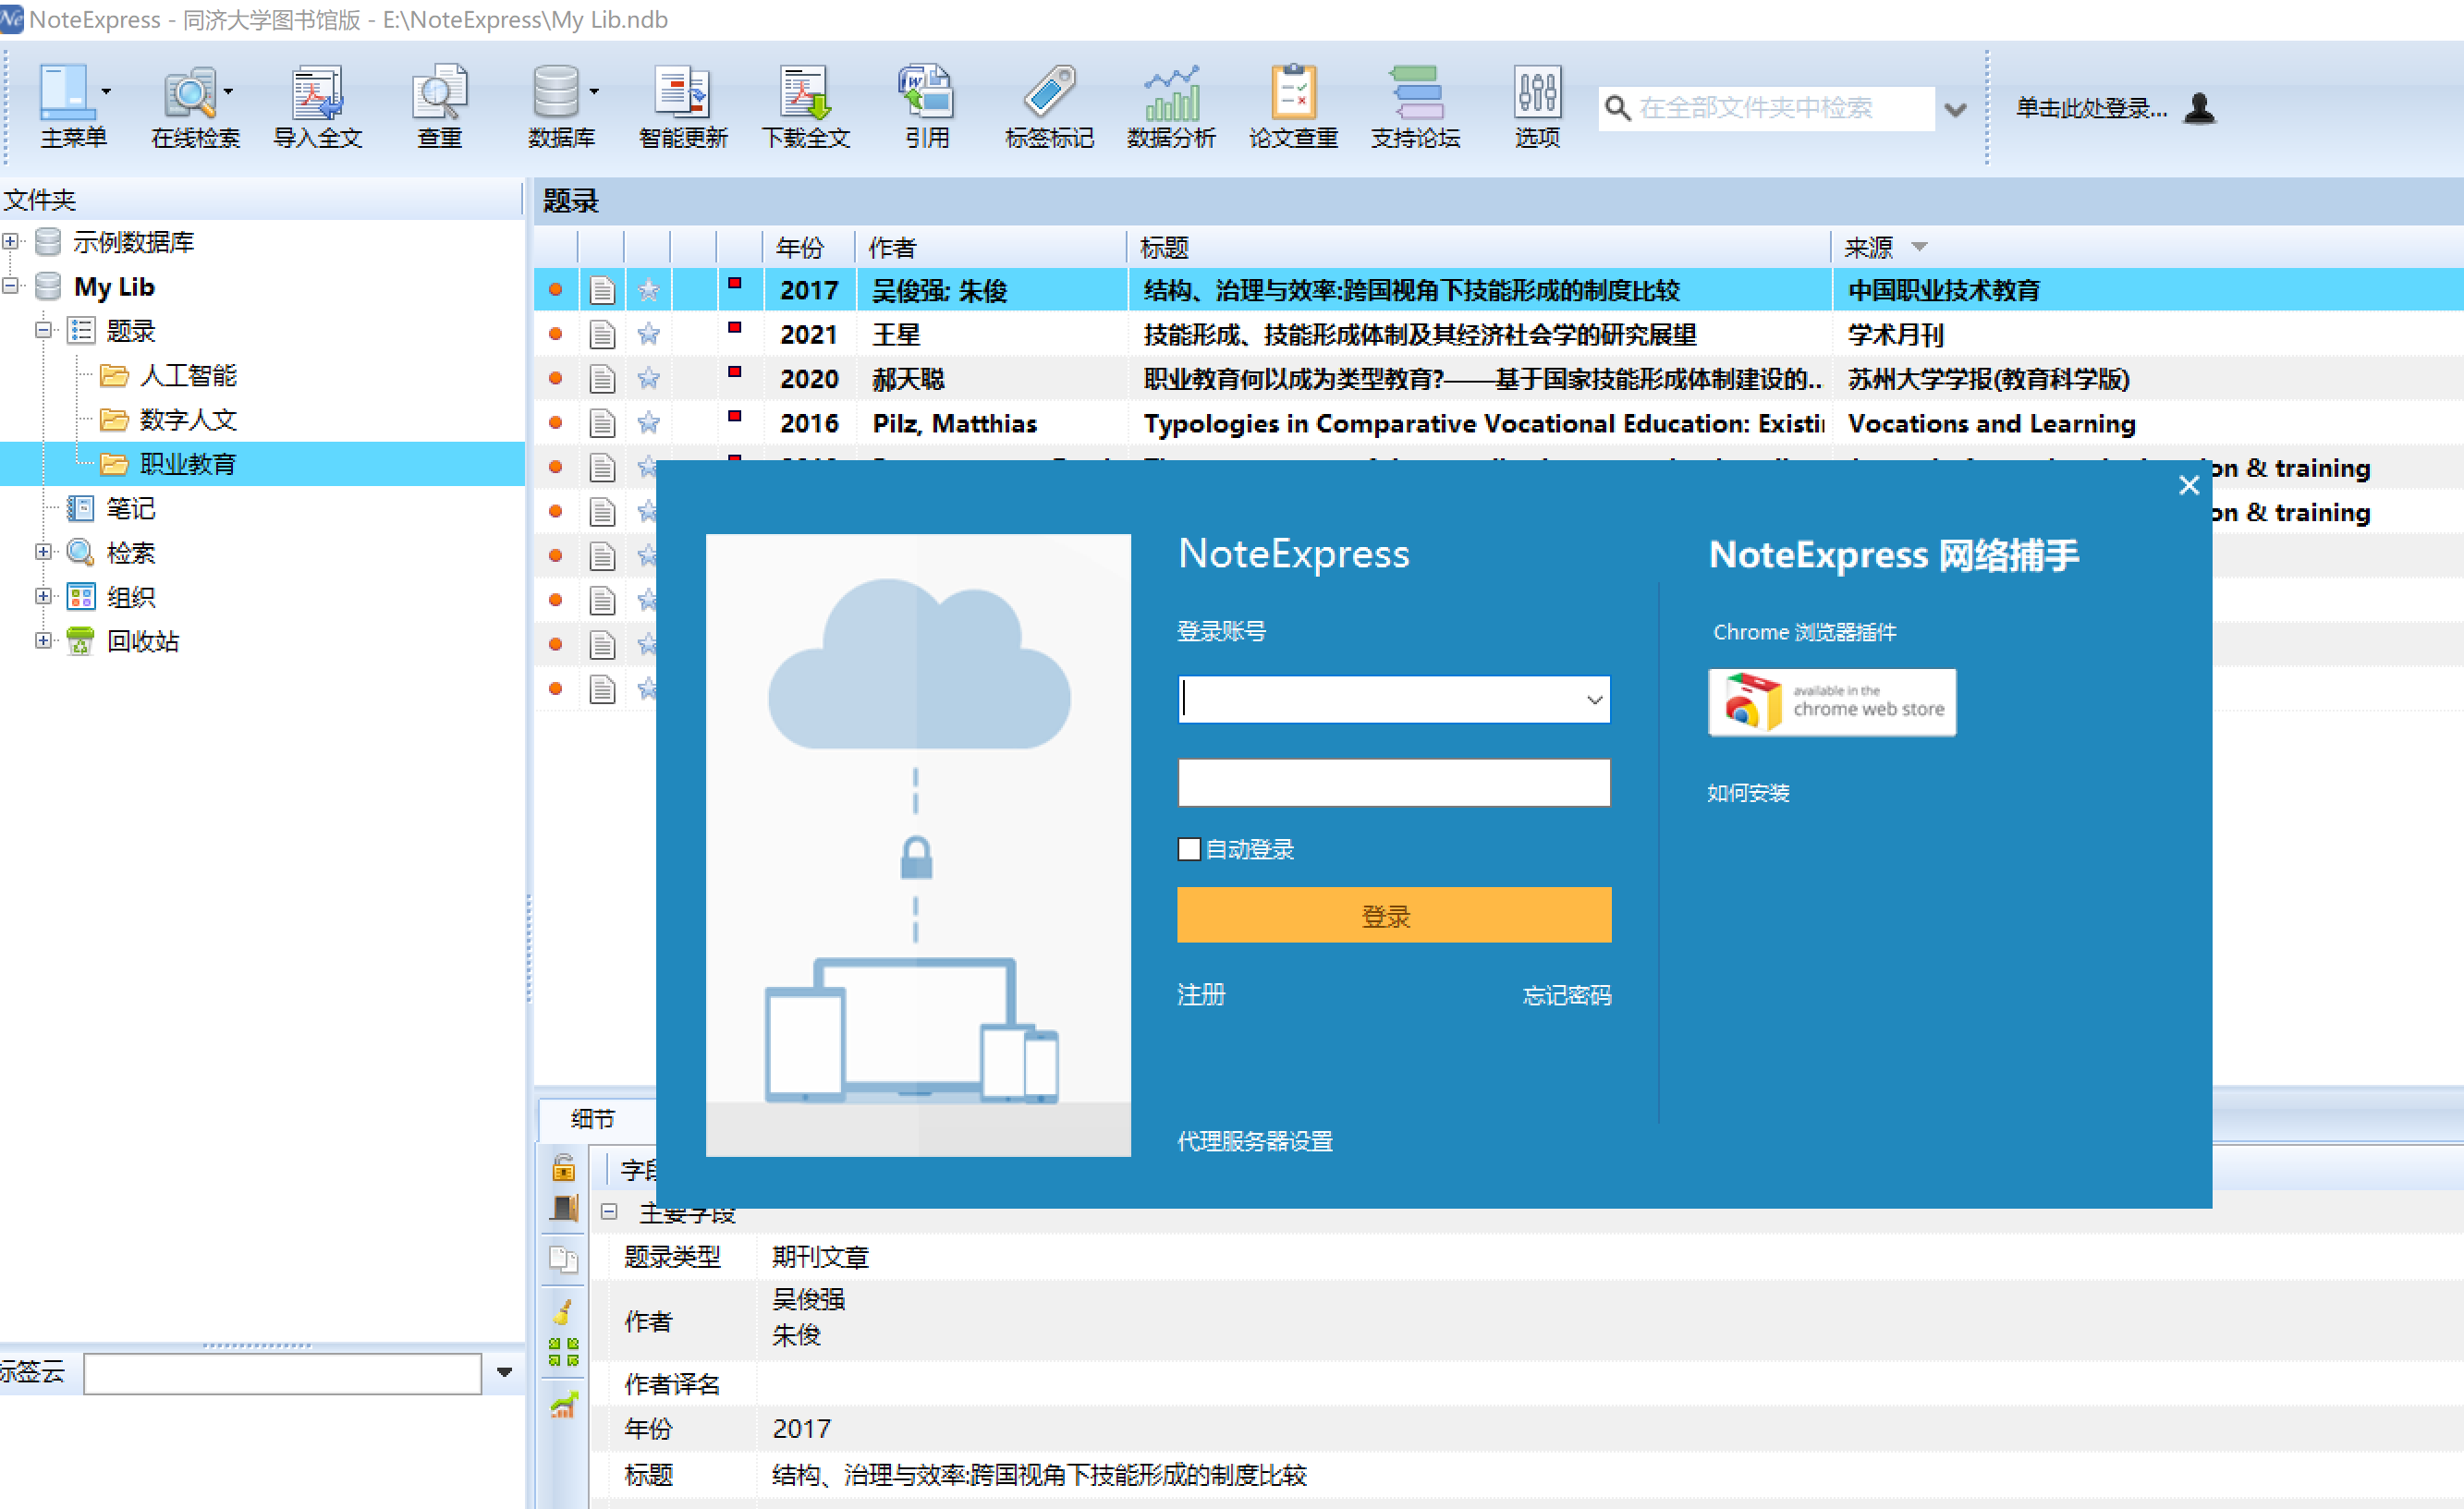2464x1509 pixels.
Task: Click the Chrome web store badge
Action: [x=1832, y=702]
